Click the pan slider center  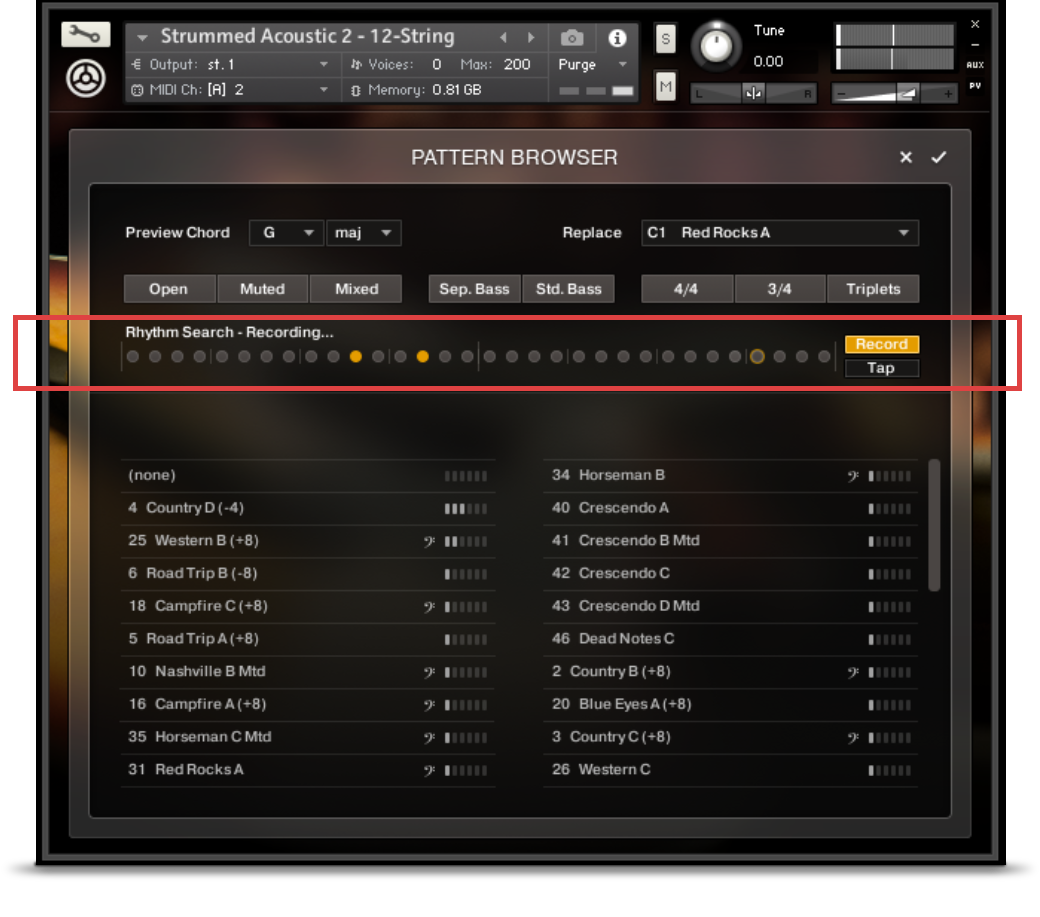point(753,93)
